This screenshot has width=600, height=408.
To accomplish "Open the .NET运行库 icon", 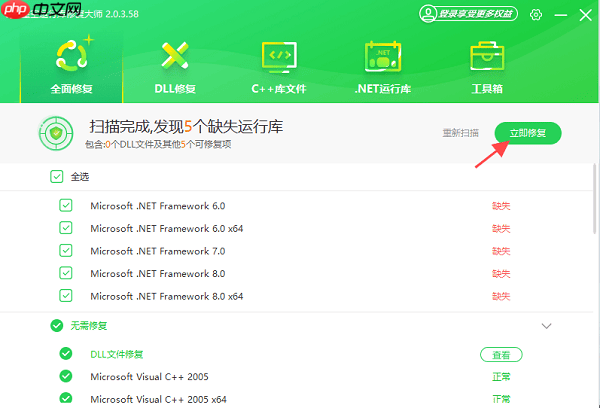I will coord(383,57).
